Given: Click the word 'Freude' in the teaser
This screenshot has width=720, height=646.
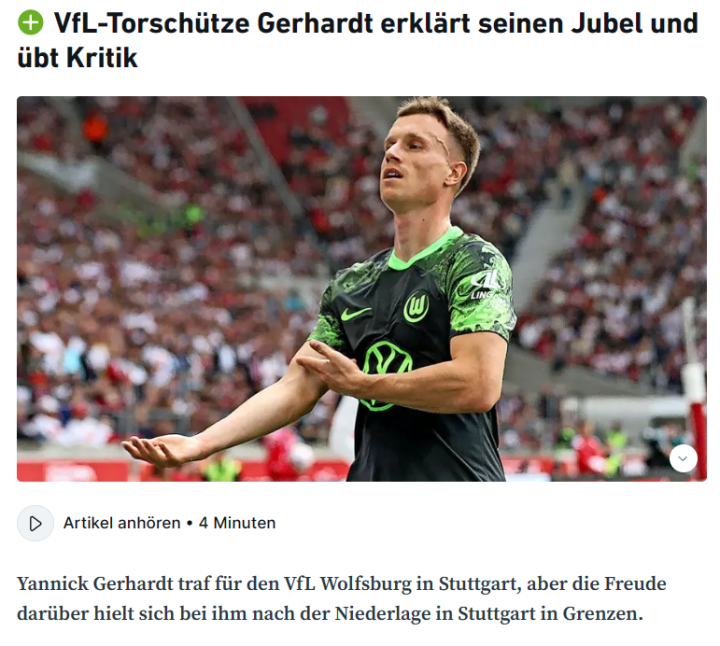Looking at the screenshot, I should point(635,584).
